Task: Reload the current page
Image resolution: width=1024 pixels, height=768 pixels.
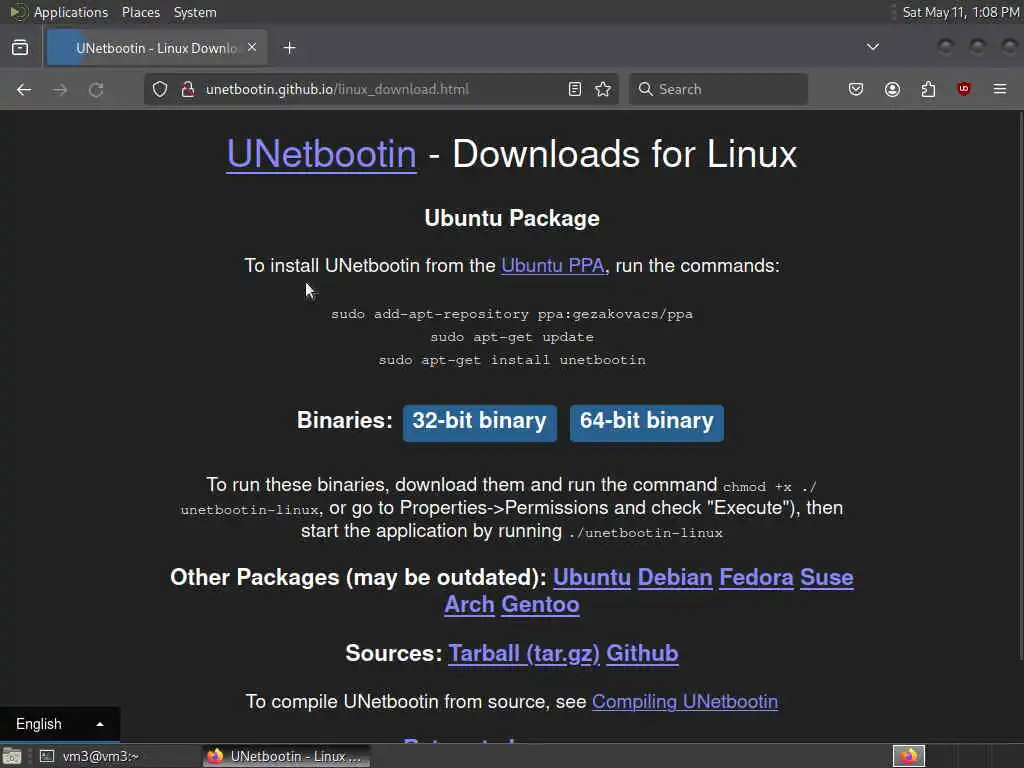Action: pos(96,89)
